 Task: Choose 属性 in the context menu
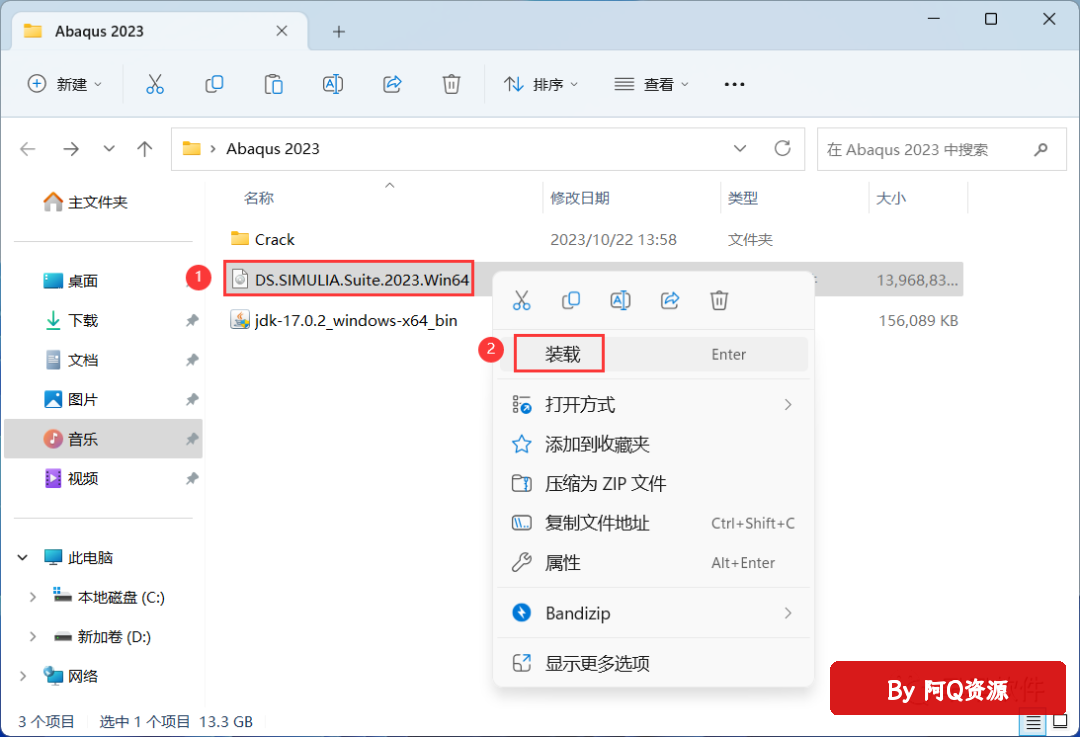point(562,563)
